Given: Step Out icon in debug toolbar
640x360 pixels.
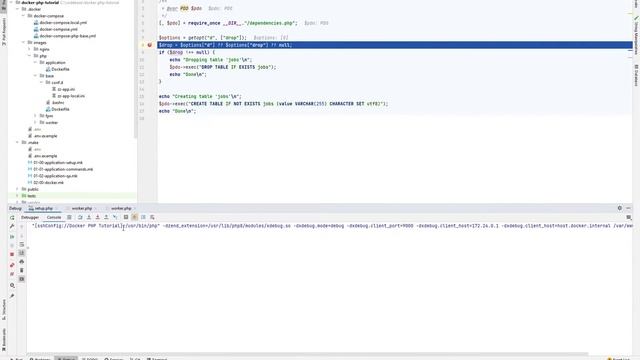Looking at the screenshot, I should tap(106, 218).
